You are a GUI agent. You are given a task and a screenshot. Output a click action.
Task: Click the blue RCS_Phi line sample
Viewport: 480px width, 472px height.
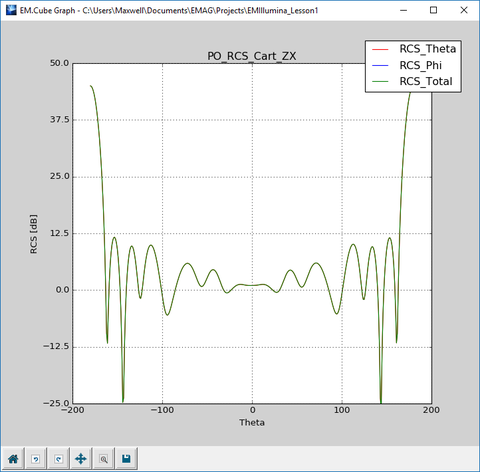[380, 66]
